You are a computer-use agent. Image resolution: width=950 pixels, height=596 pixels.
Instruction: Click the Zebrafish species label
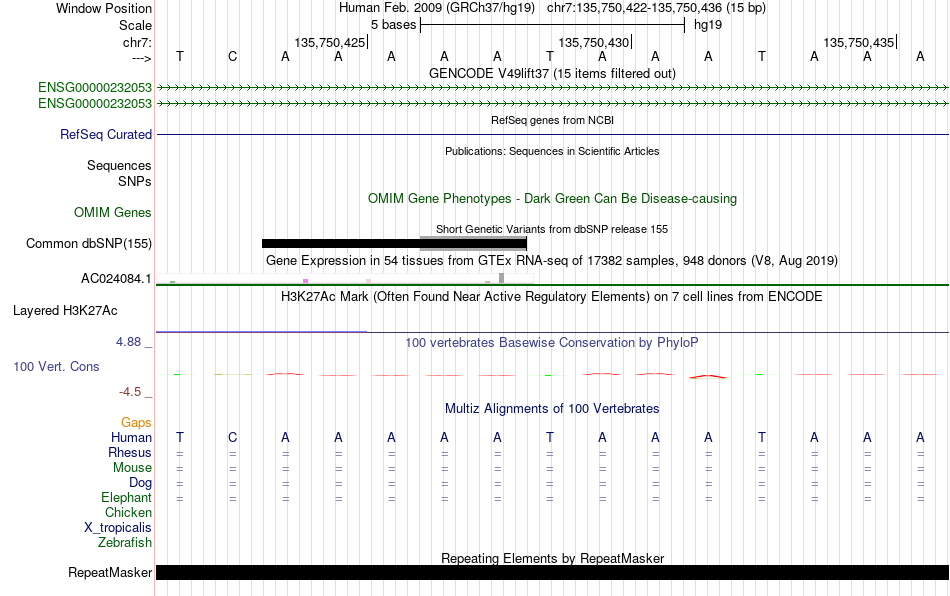click(125, 542)
